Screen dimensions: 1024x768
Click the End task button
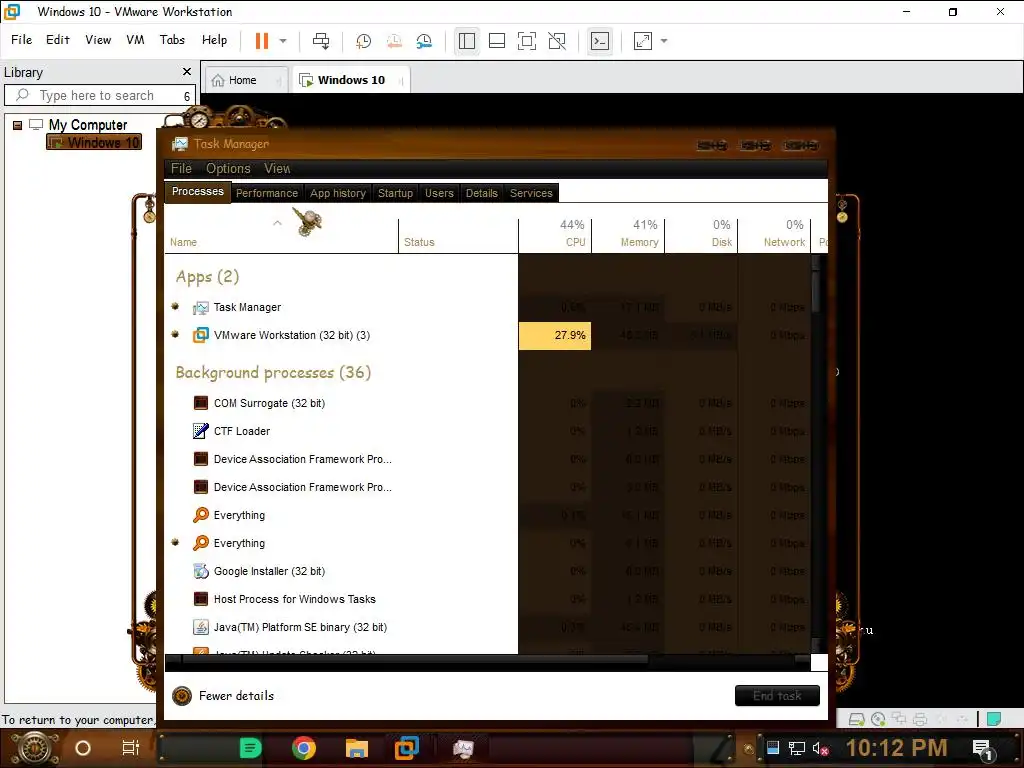(777, 696)
